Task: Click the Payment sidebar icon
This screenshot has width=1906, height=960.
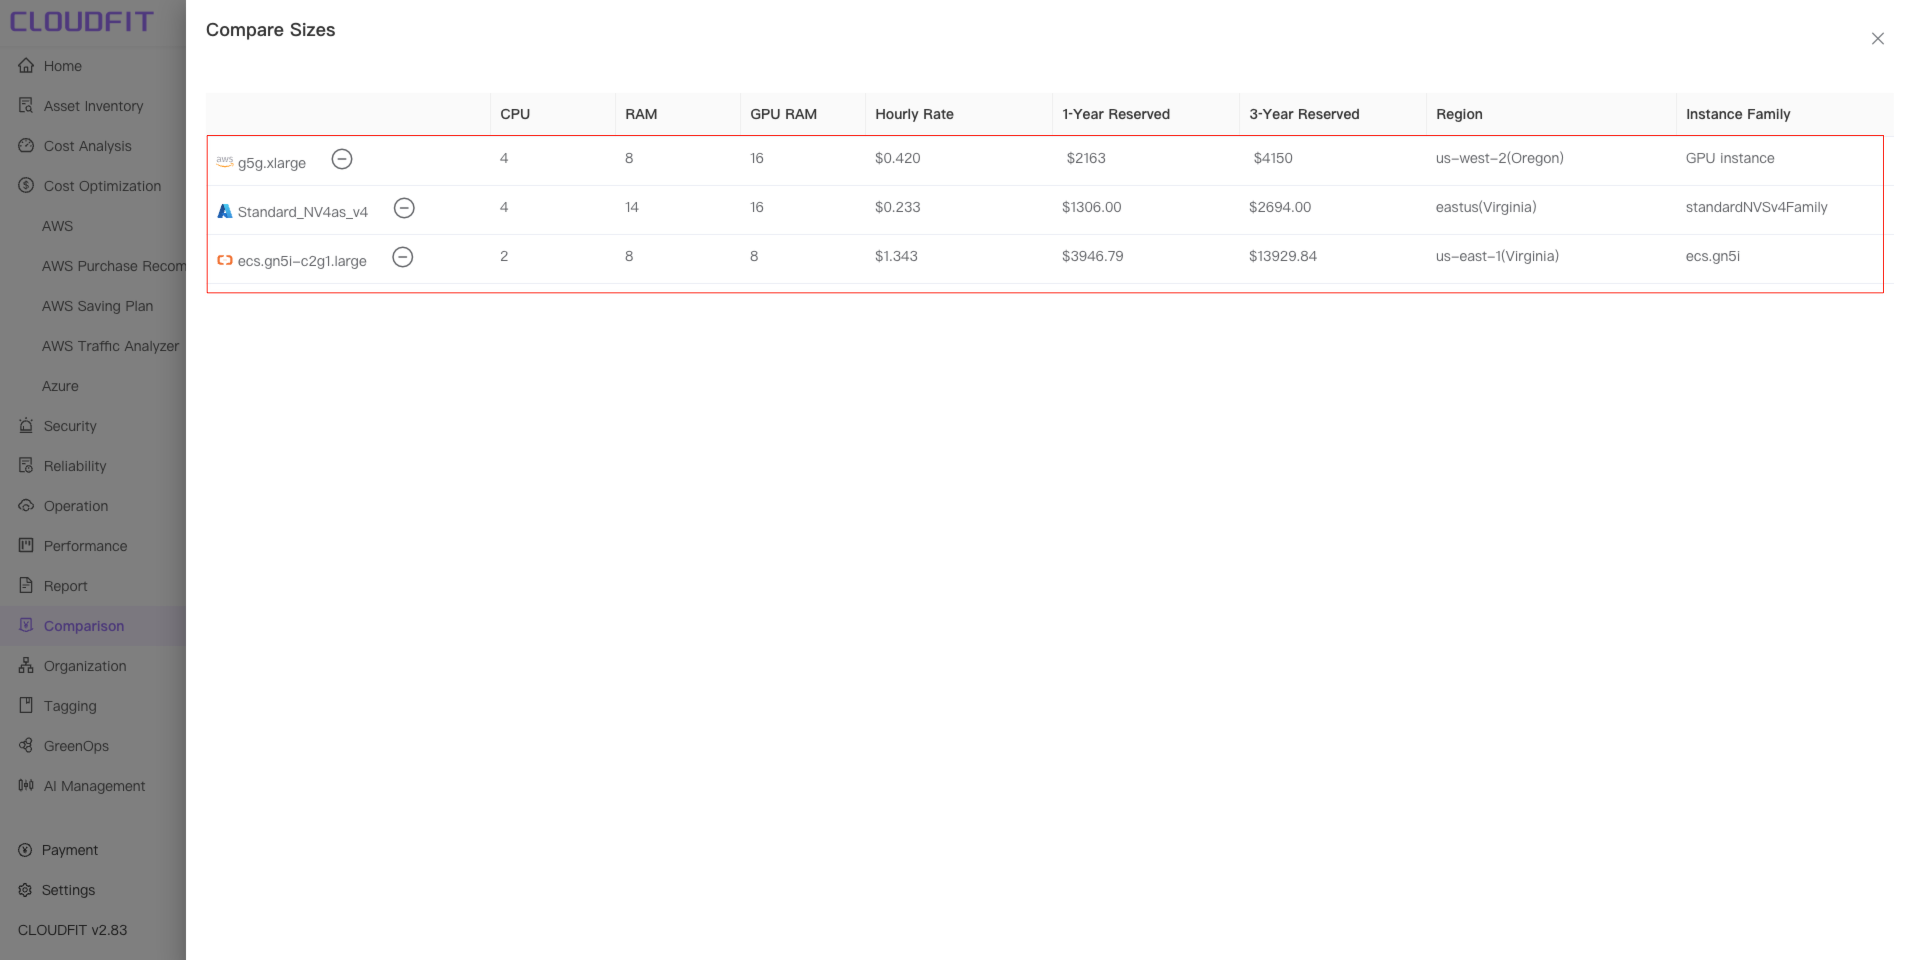Action: coord(25,850)
